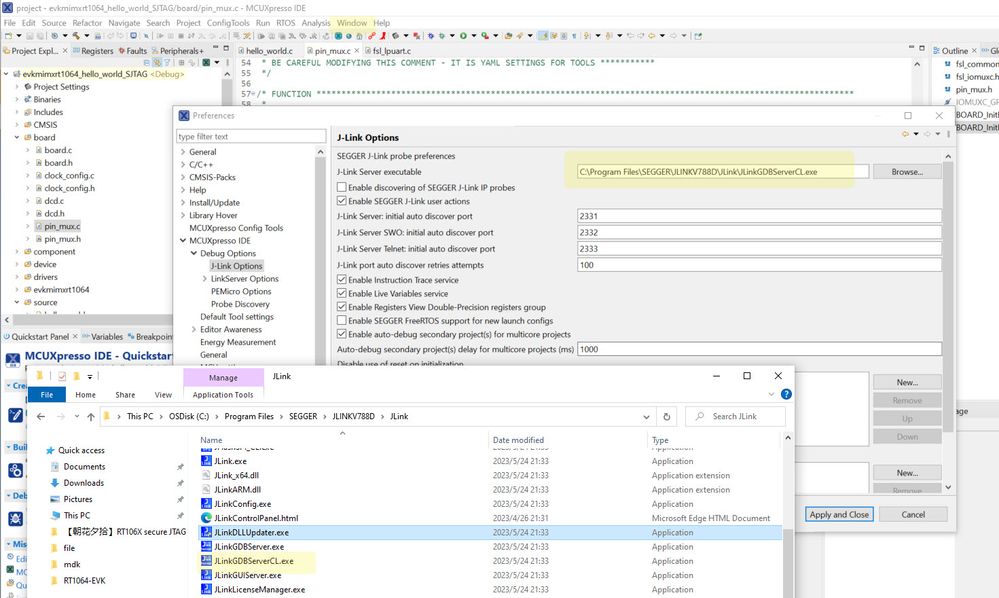Click the blue Debug bug toolbar icon
Viewport: 999px width, 598px height.
431,36
